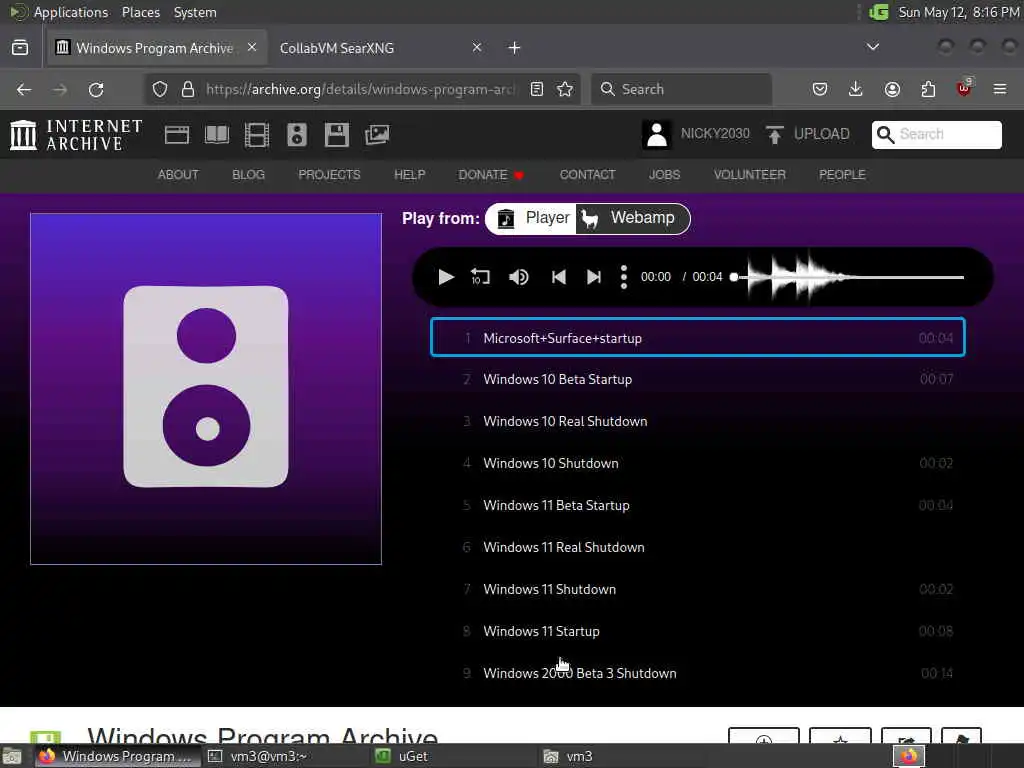Reload the current page
Viewport: 1024px width, 768px height.
point(96,89)
